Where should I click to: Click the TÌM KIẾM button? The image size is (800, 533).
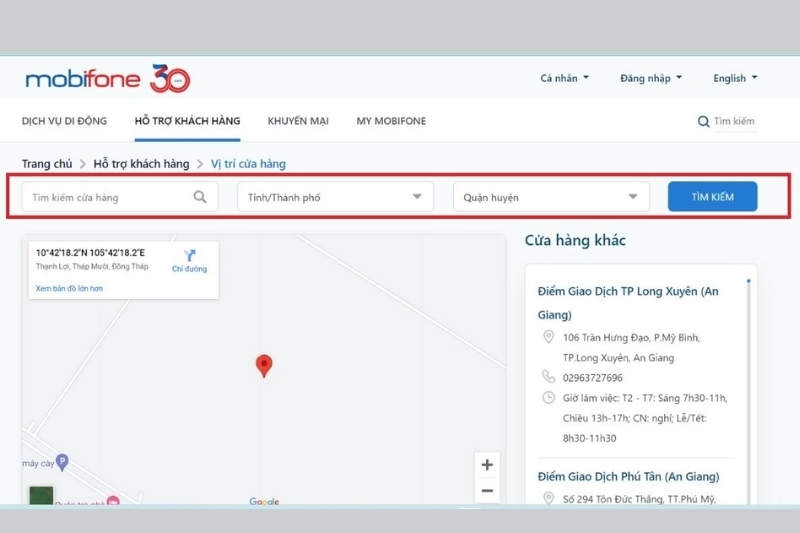(712, 197)
